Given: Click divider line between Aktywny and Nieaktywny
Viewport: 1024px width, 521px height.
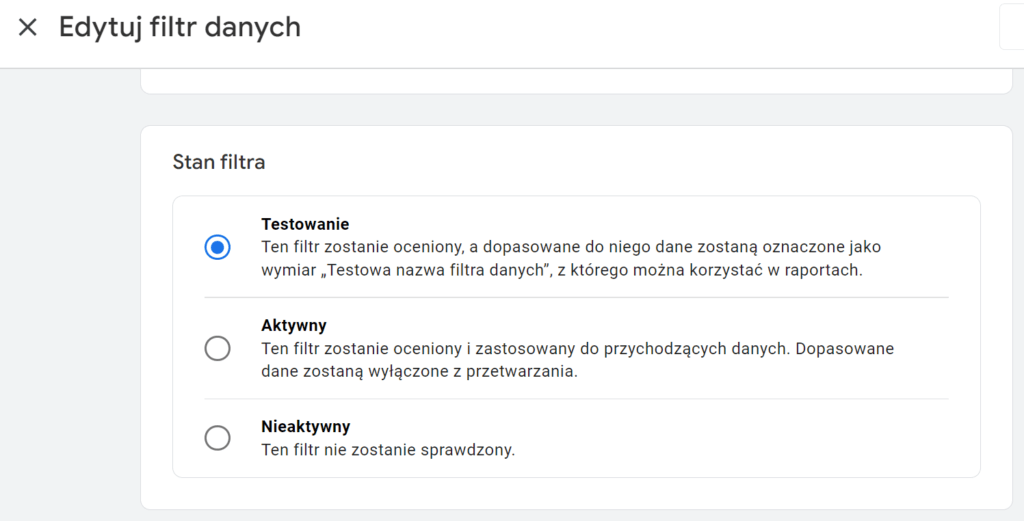Looking at the screenshot, I should (x=575, y=399).
